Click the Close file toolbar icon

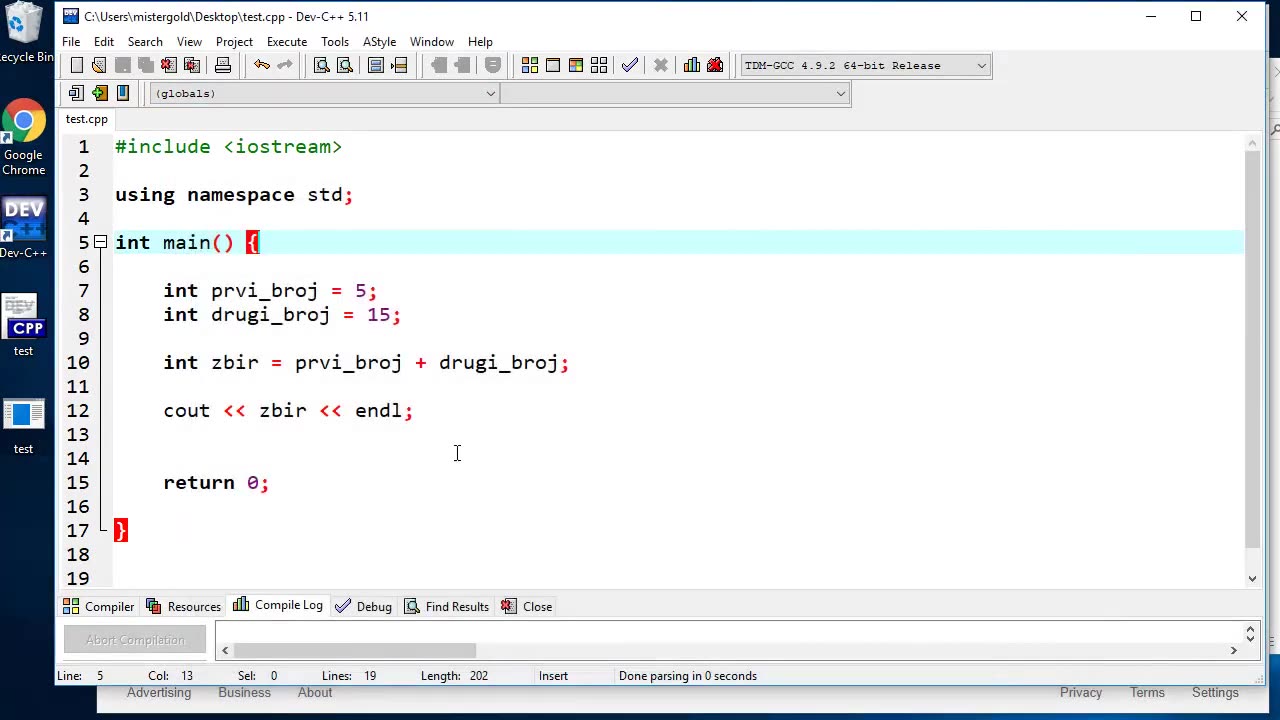tap(169, 65)
